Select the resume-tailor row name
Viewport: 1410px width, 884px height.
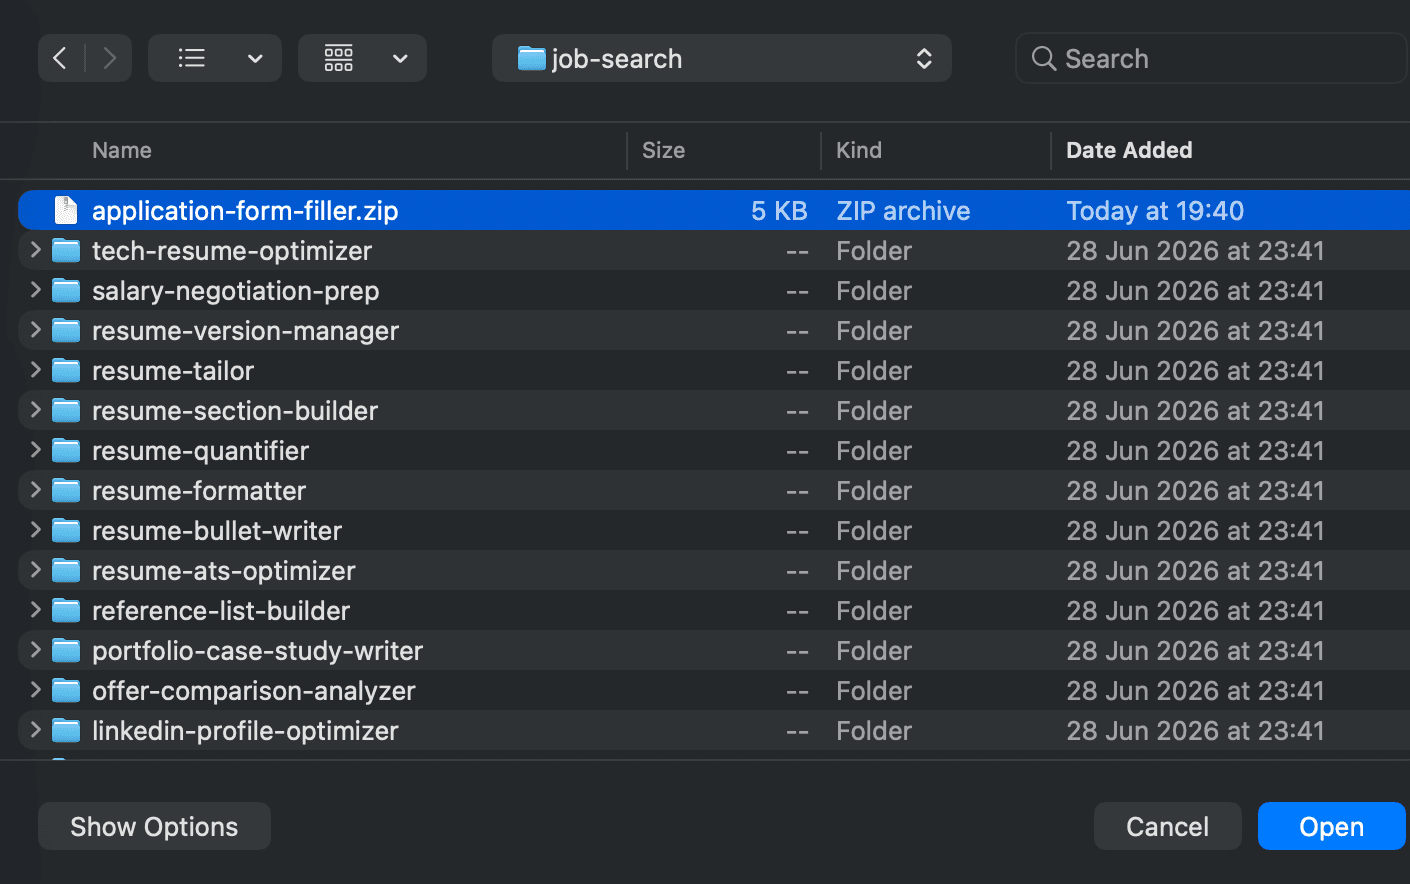pyautogui.click(x=173, y=371)
